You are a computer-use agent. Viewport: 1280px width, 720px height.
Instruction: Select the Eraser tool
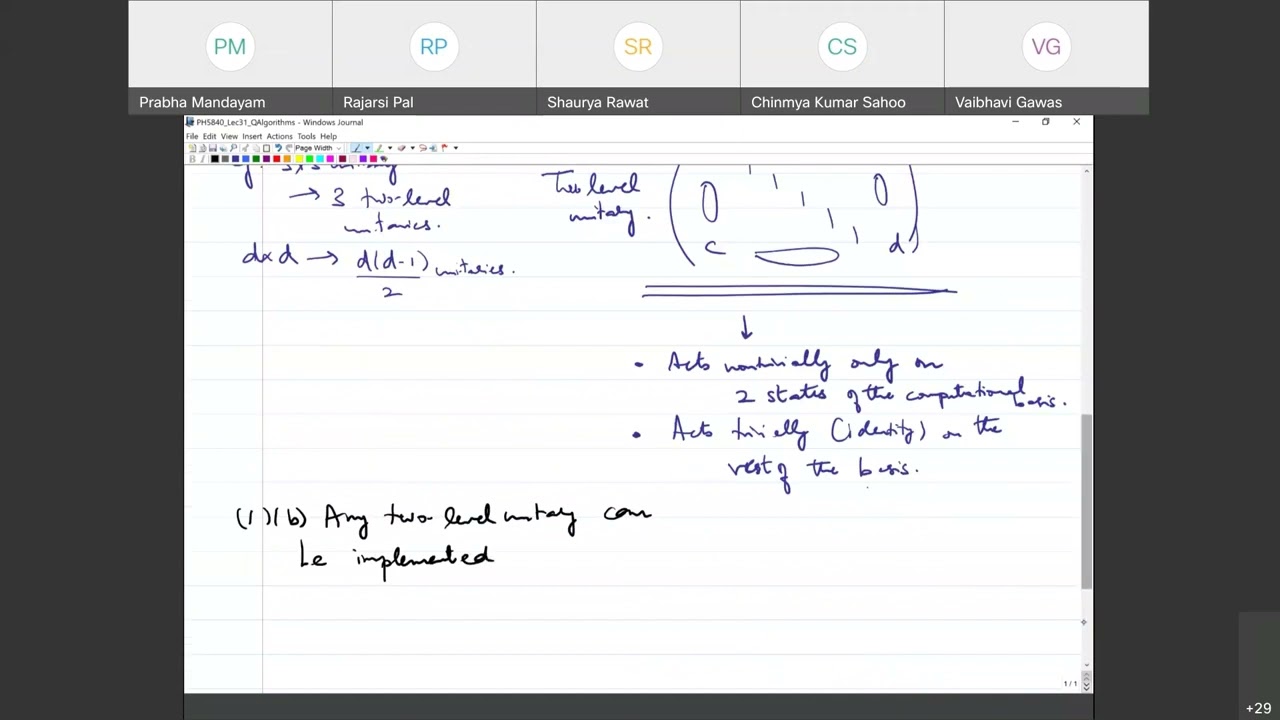401,148
